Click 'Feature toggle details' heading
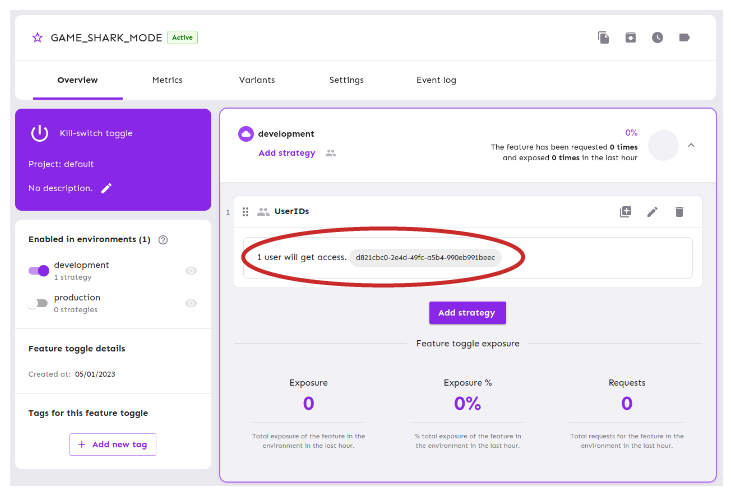The width and height of the screenshot is (733, 496). pyautogui.click(x=77, y=349)
